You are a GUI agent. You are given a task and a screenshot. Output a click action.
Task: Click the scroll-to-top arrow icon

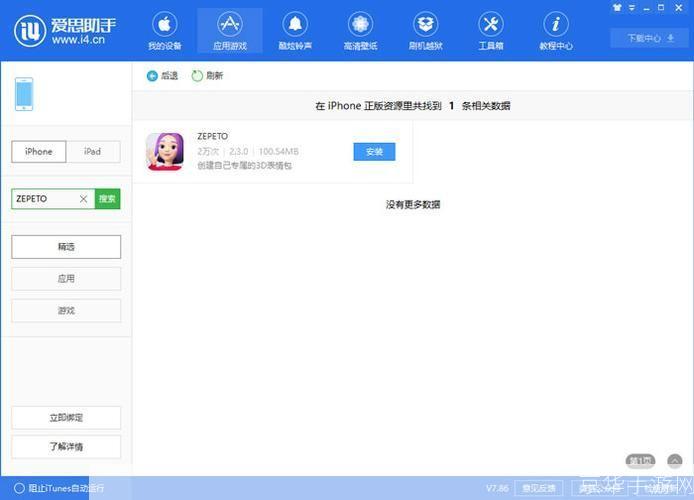coord(675,461)
